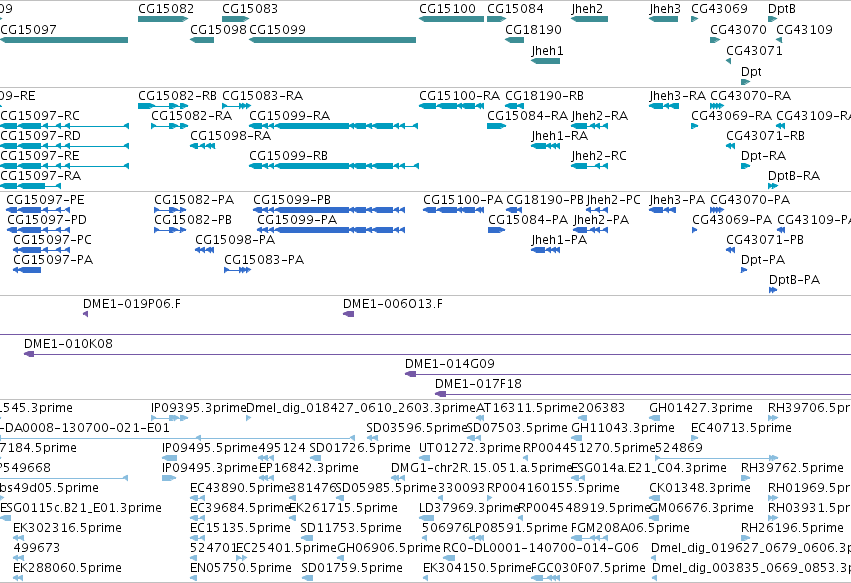This screenshot has height=583, width=851.
Task: Select the DME1-019P06.F BAC end
Action: pos(85,314)
